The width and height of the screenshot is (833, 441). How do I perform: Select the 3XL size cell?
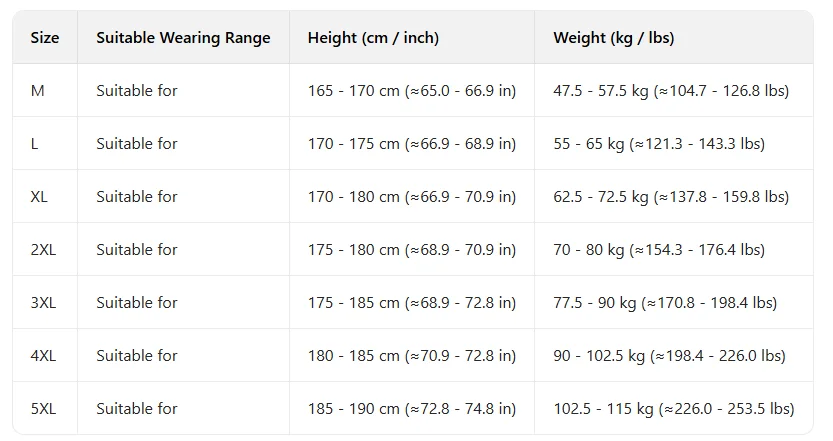pyautogui.click(x=43, y=303)
